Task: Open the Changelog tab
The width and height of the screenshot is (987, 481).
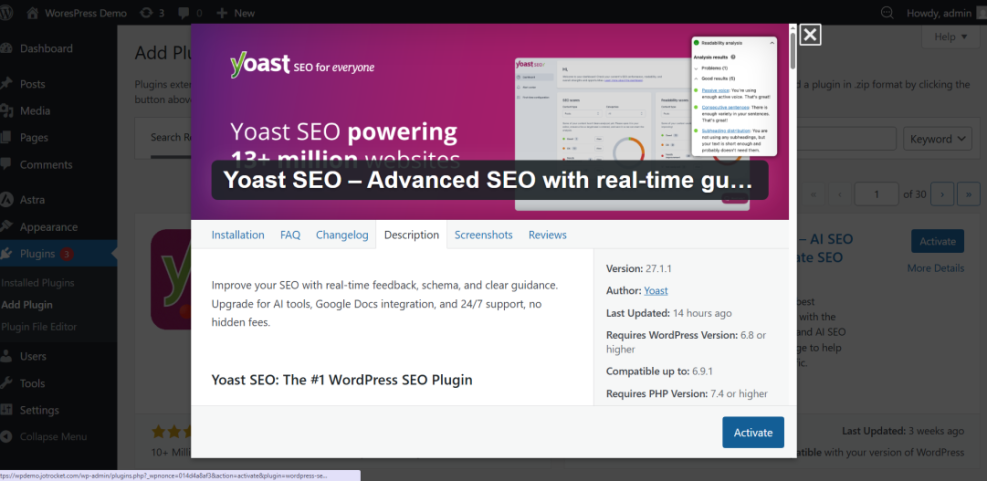Action: click(342, 235)
